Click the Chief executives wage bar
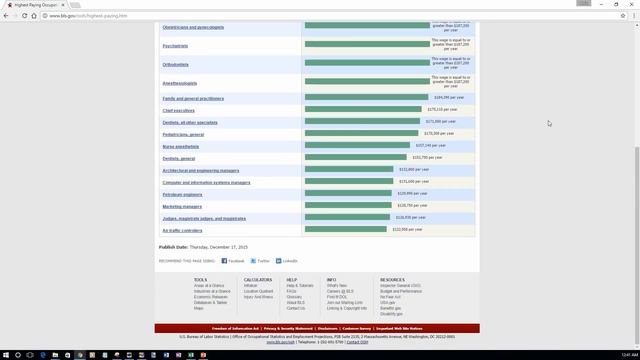The height and width of the screenshot is (360, 640). click(x=363, y=109)
